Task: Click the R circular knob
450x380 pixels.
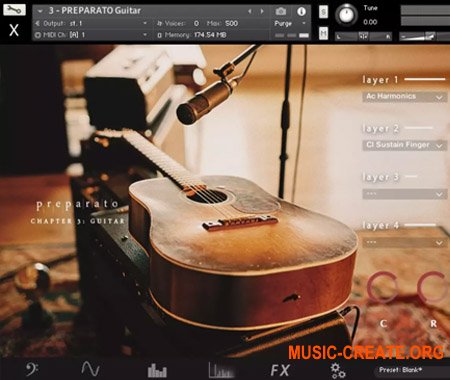Action: tap(433, 288)
